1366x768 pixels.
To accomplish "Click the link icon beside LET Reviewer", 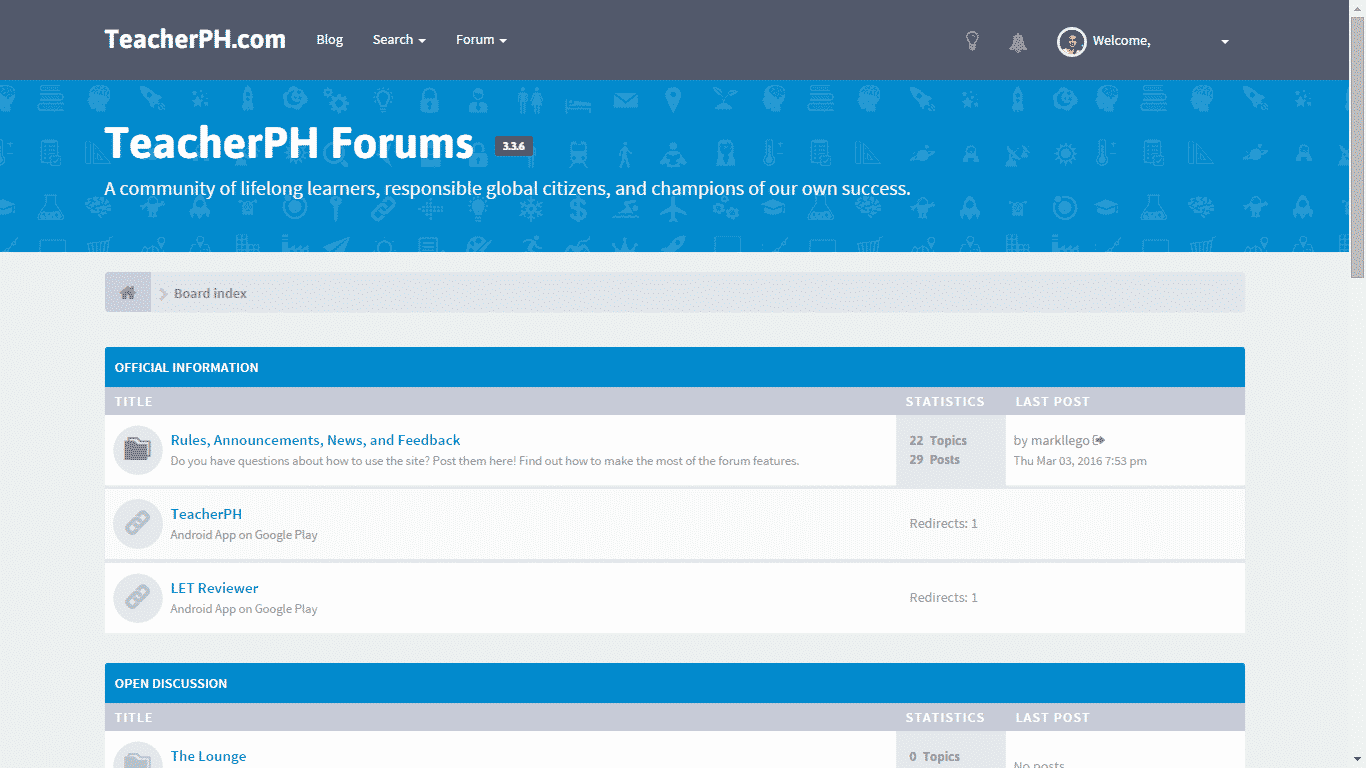I will pyautogui.click(x=138, y=598).
